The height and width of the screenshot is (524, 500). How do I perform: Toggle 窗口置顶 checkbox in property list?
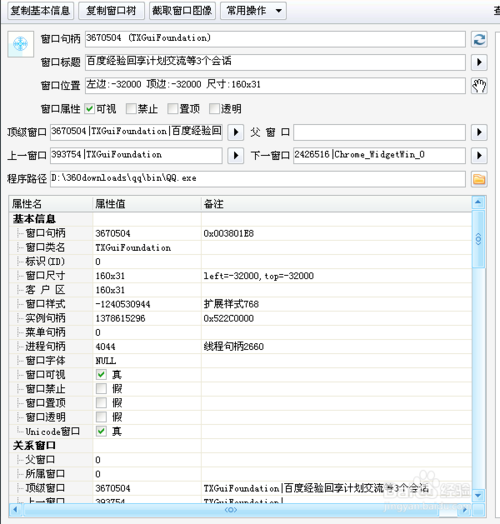101,403
